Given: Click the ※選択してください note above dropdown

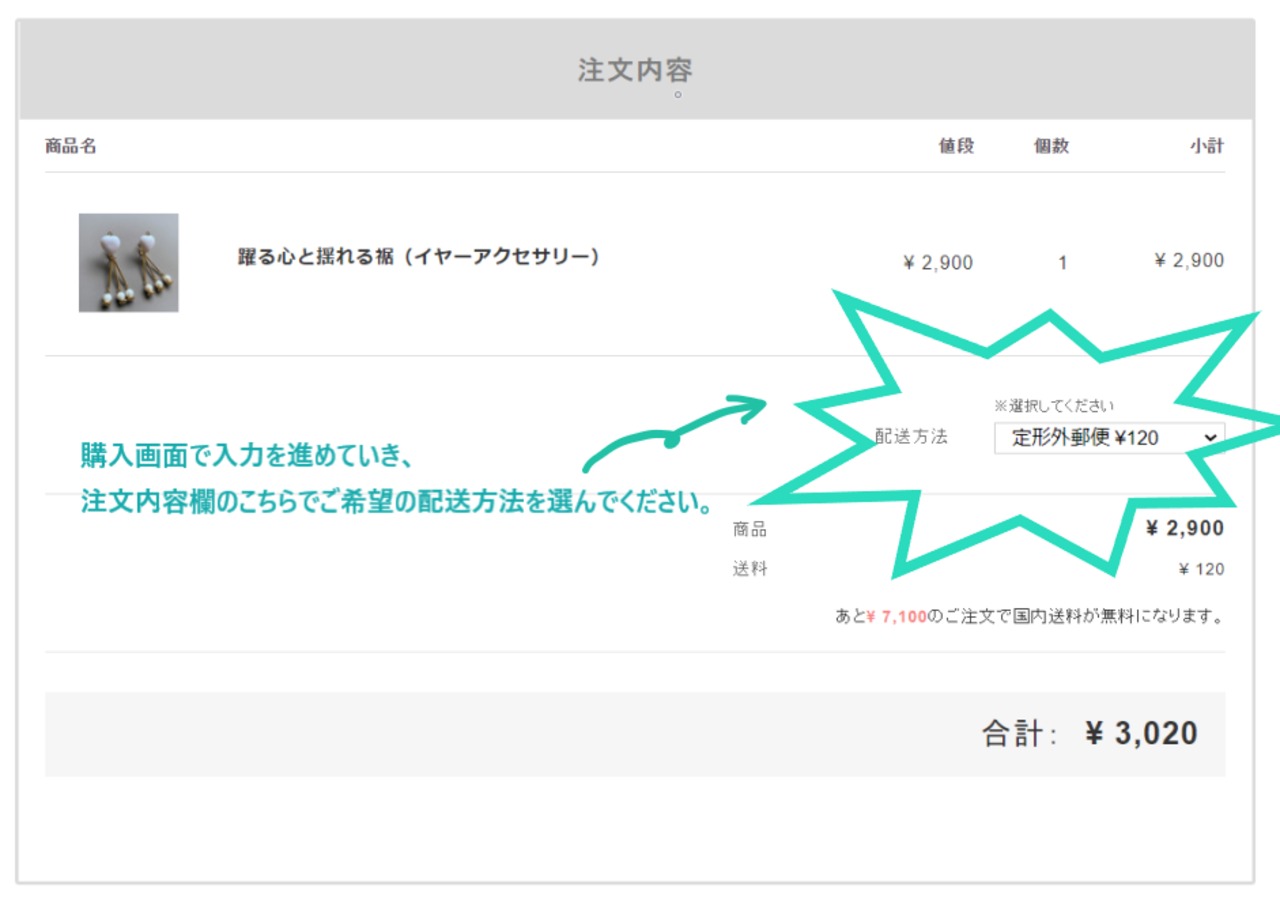Looking at the screenshot, I should [1053, 406].
